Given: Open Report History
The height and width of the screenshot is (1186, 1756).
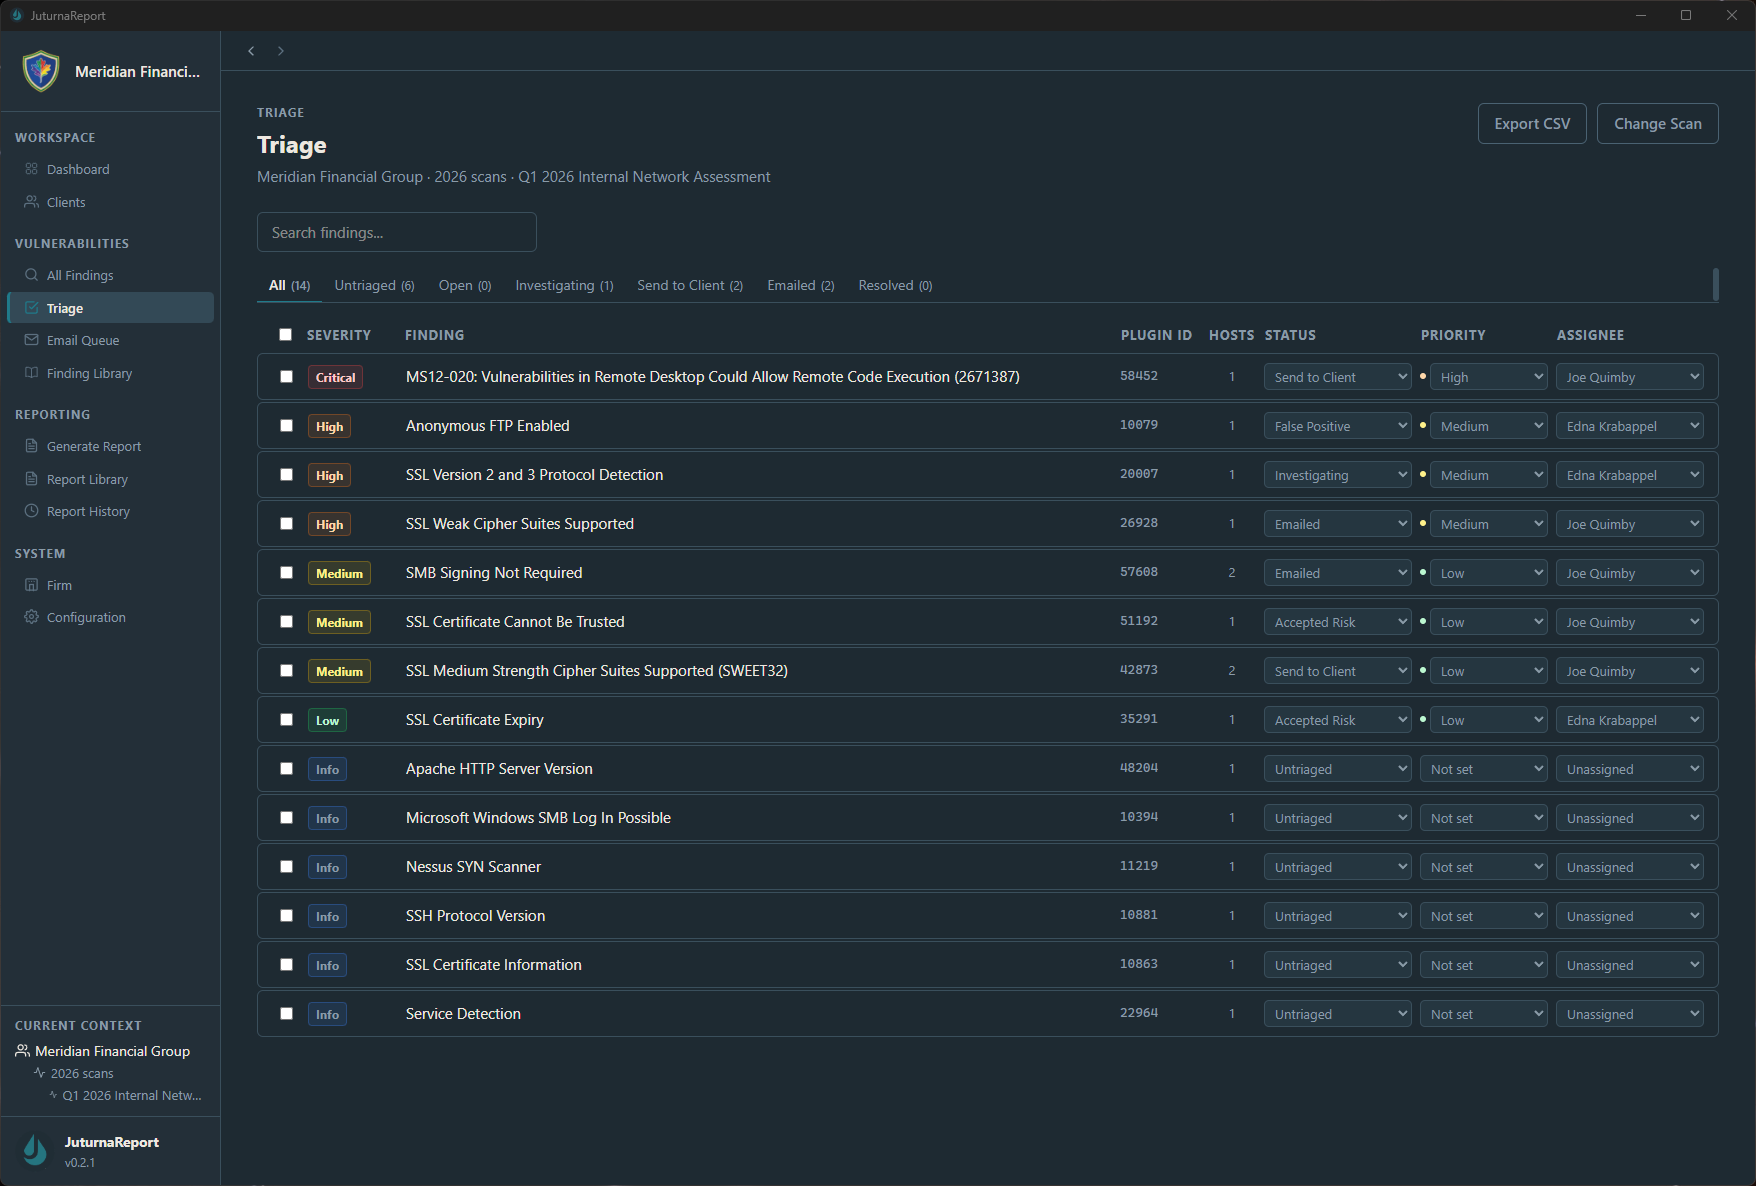Looking at the screenshot, I should pyautogui.click(x=88, y=511).
